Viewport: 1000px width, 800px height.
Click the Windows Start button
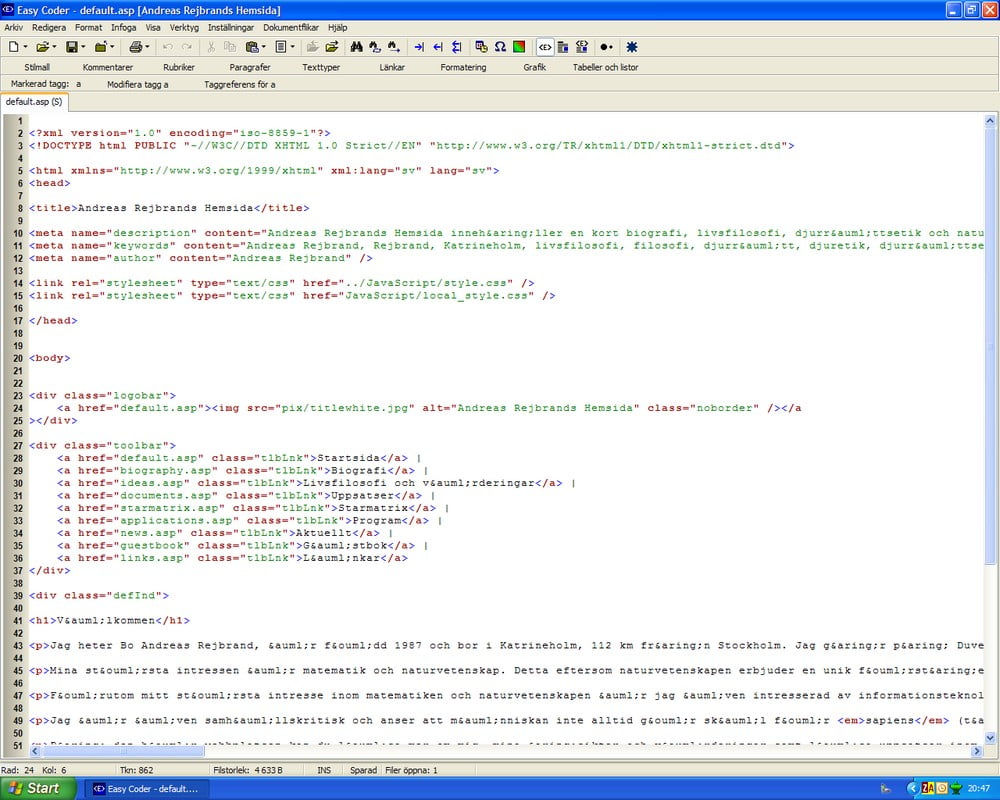click(x=38, y=789)
